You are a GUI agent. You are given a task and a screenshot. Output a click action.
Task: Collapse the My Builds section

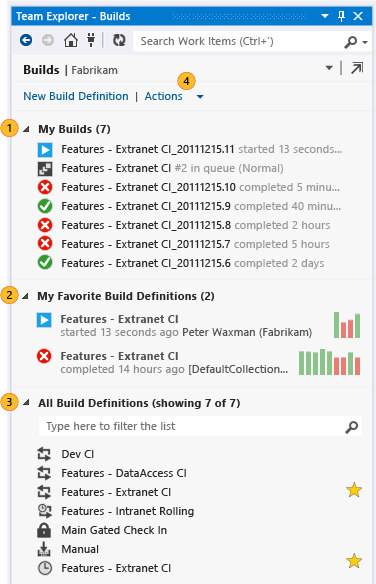coord(26,129)
